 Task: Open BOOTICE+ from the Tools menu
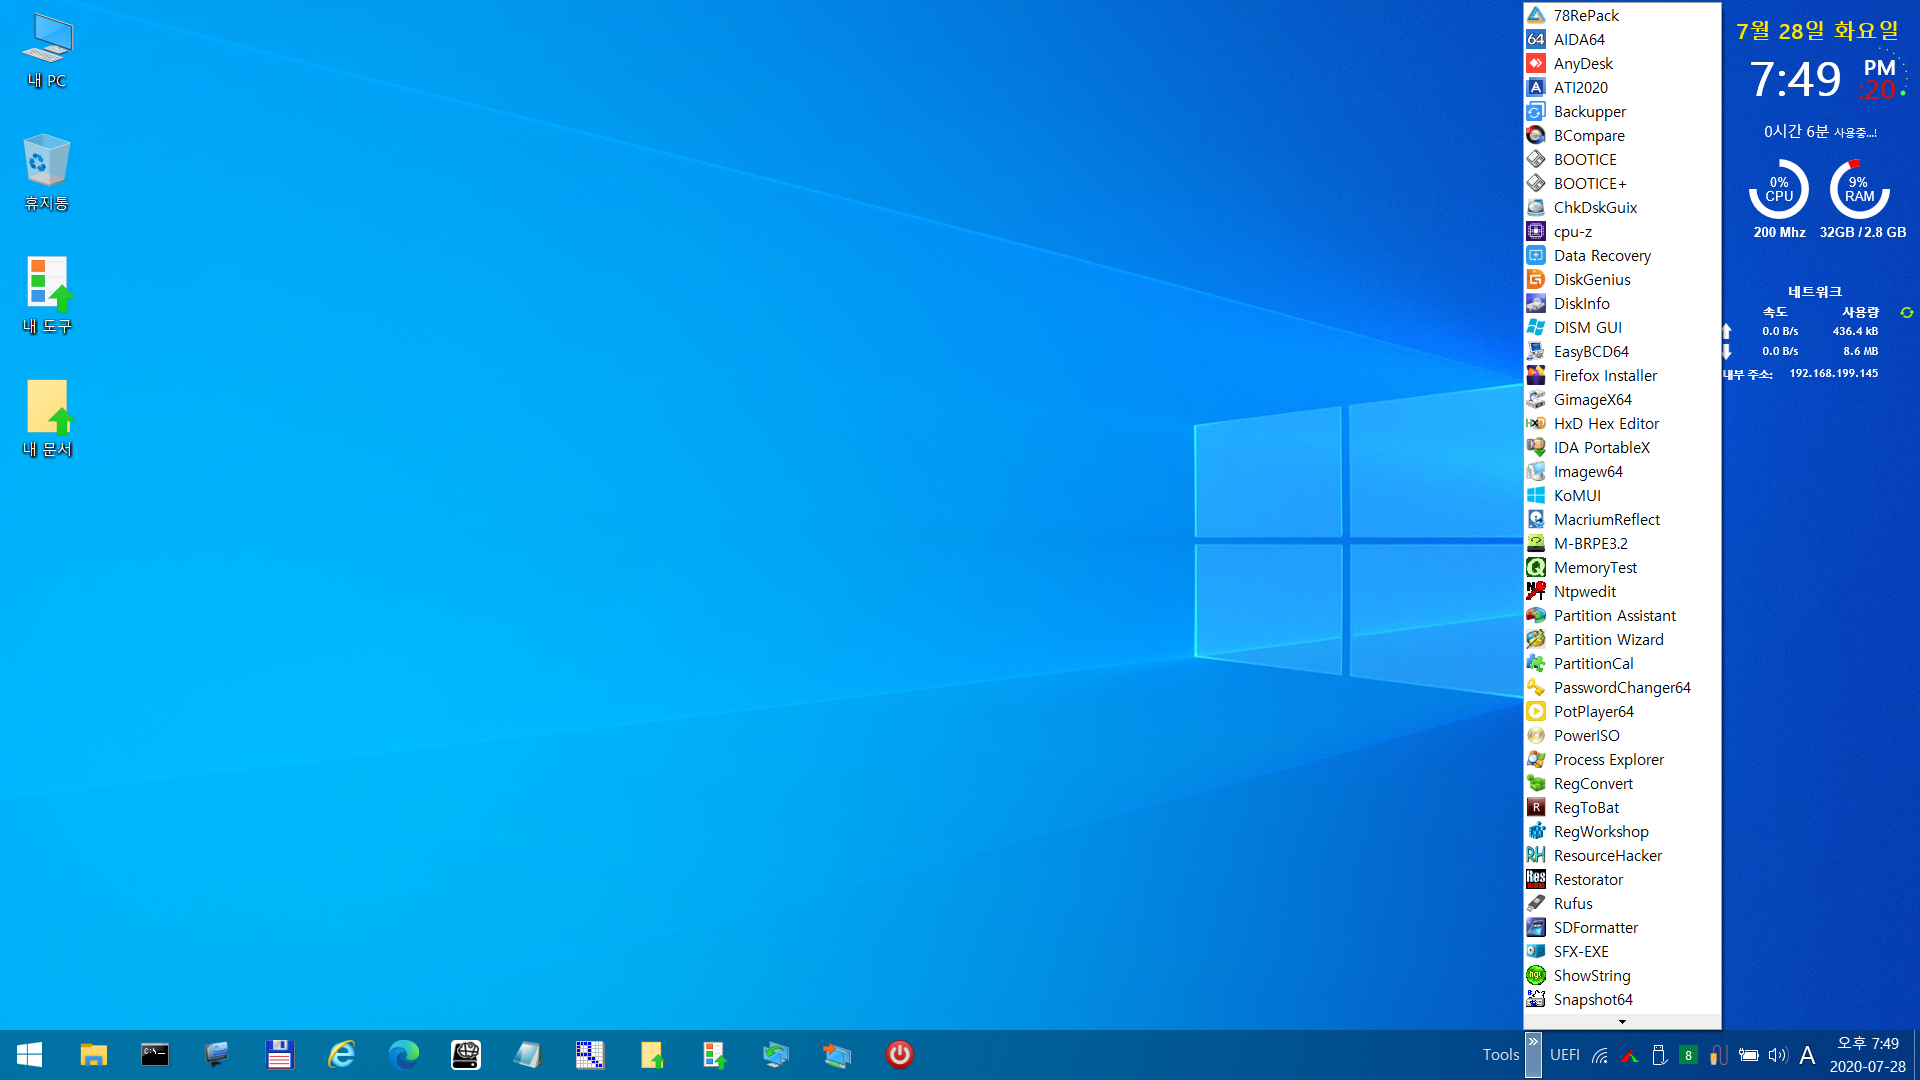[1622, 183]
